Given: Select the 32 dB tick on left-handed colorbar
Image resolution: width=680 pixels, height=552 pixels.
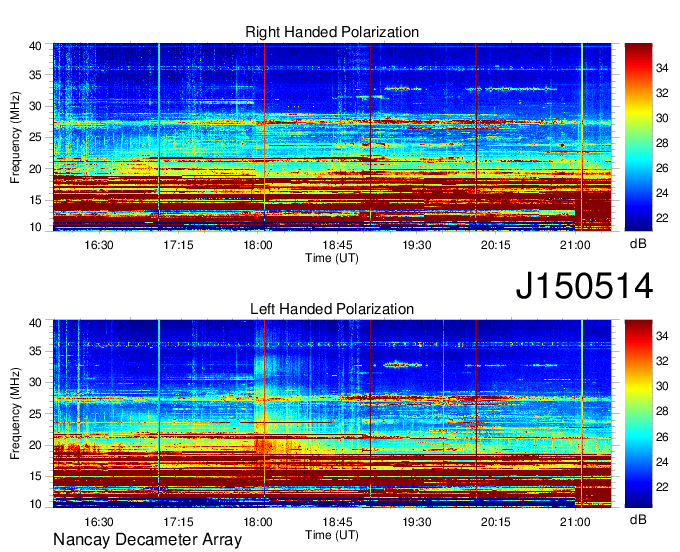Looking at the screenshot, I should click(x=662, y=361).
